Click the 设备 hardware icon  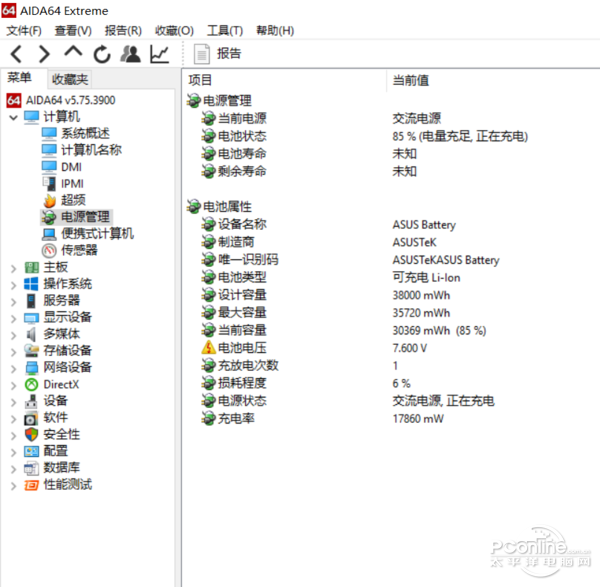pyautogui.click(x=31, y=401)
